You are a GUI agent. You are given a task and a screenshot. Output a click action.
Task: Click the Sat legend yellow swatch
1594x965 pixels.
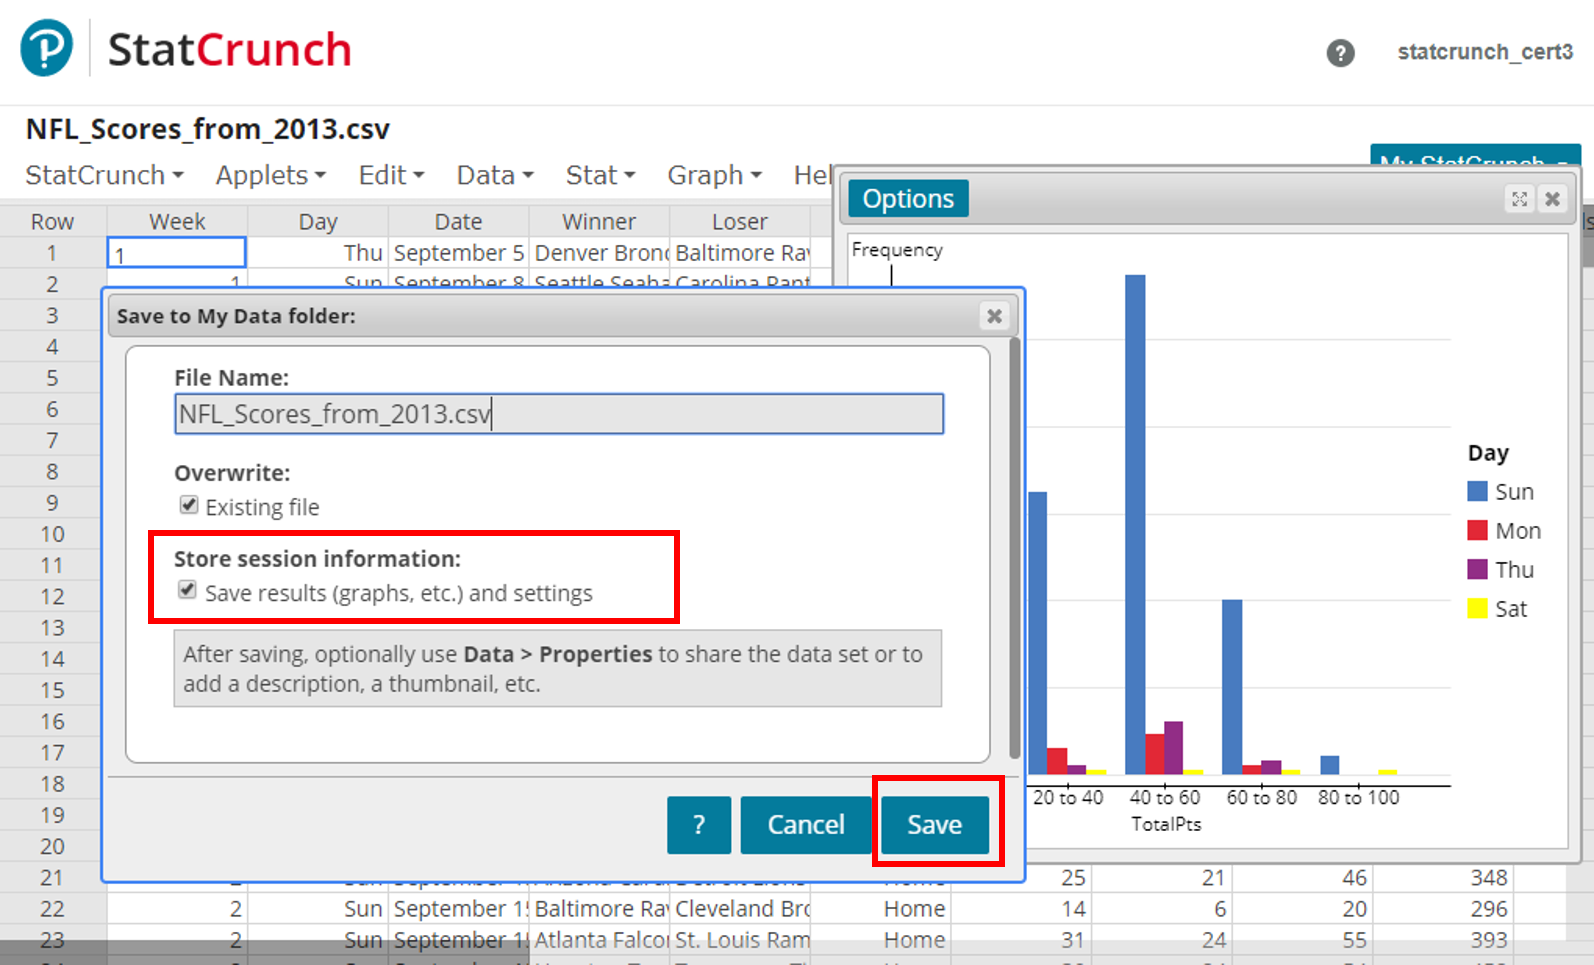pos(1477,608)
